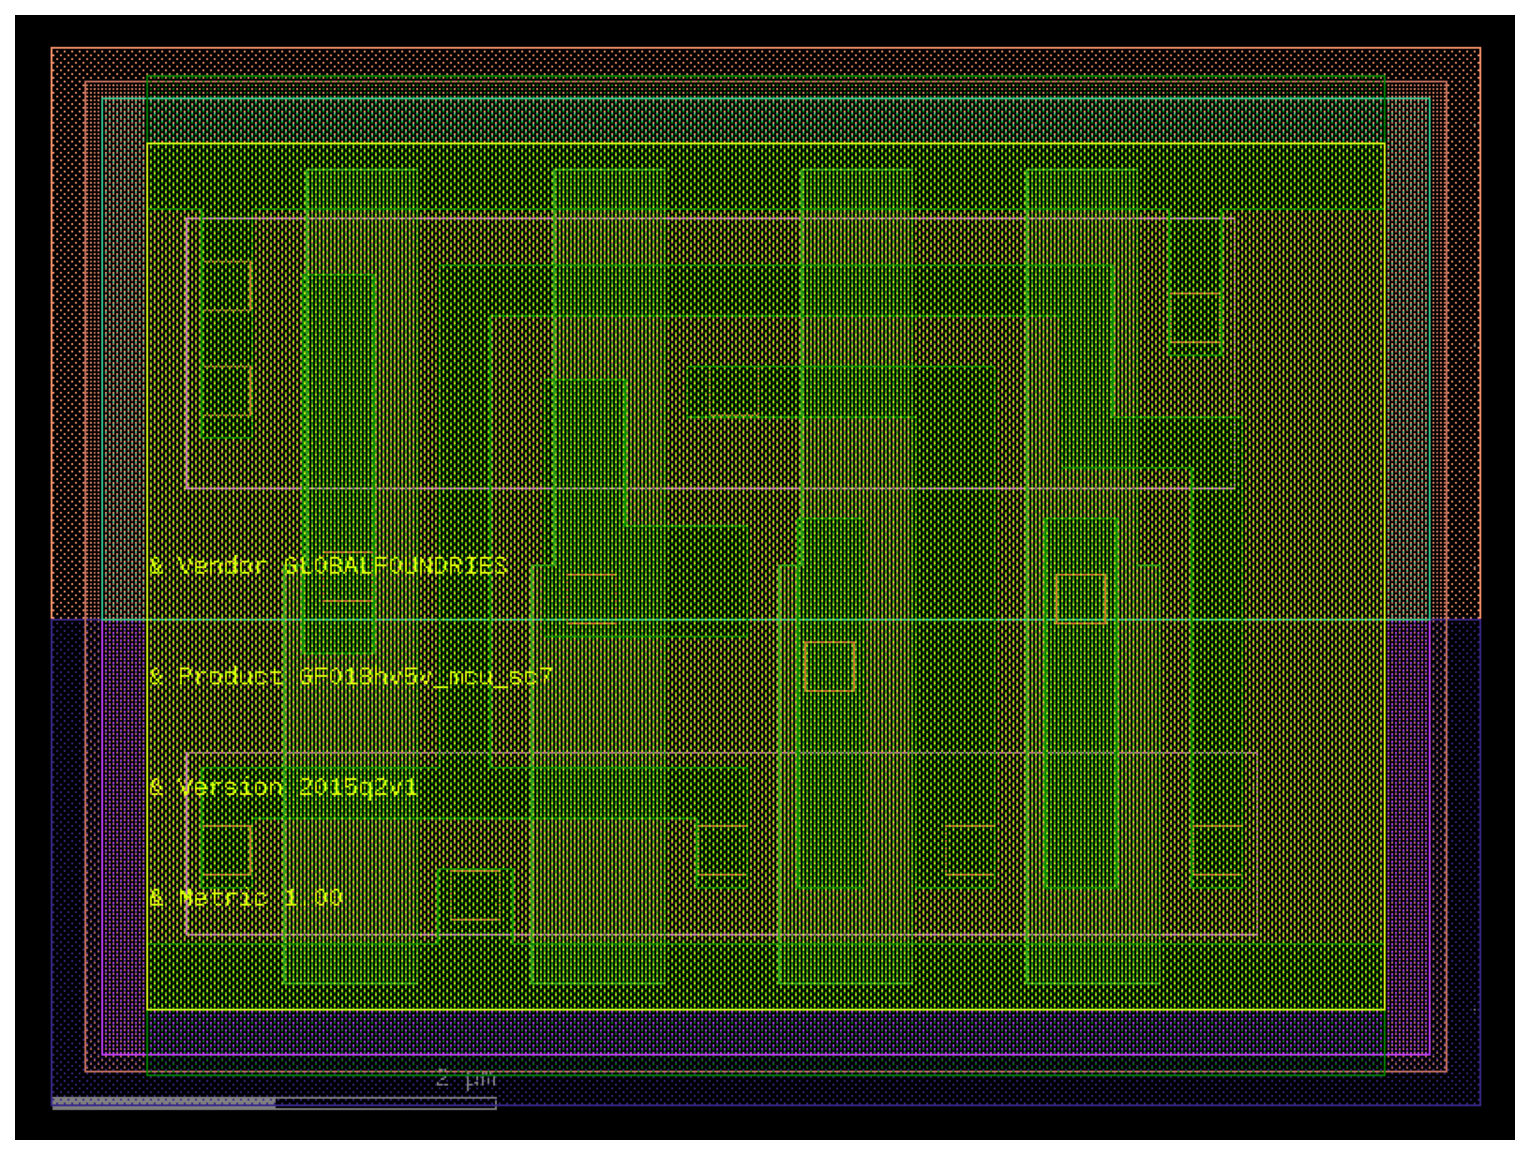Click the "& Version 2015q2v1" text label

[283, 787]
